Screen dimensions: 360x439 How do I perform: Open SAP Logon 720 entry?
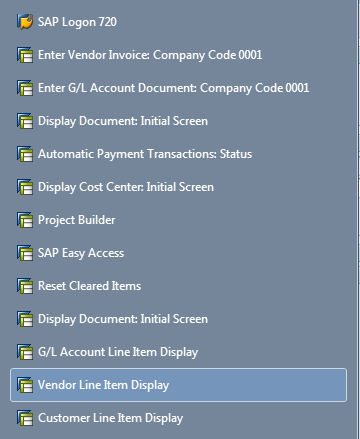(178, 22)
